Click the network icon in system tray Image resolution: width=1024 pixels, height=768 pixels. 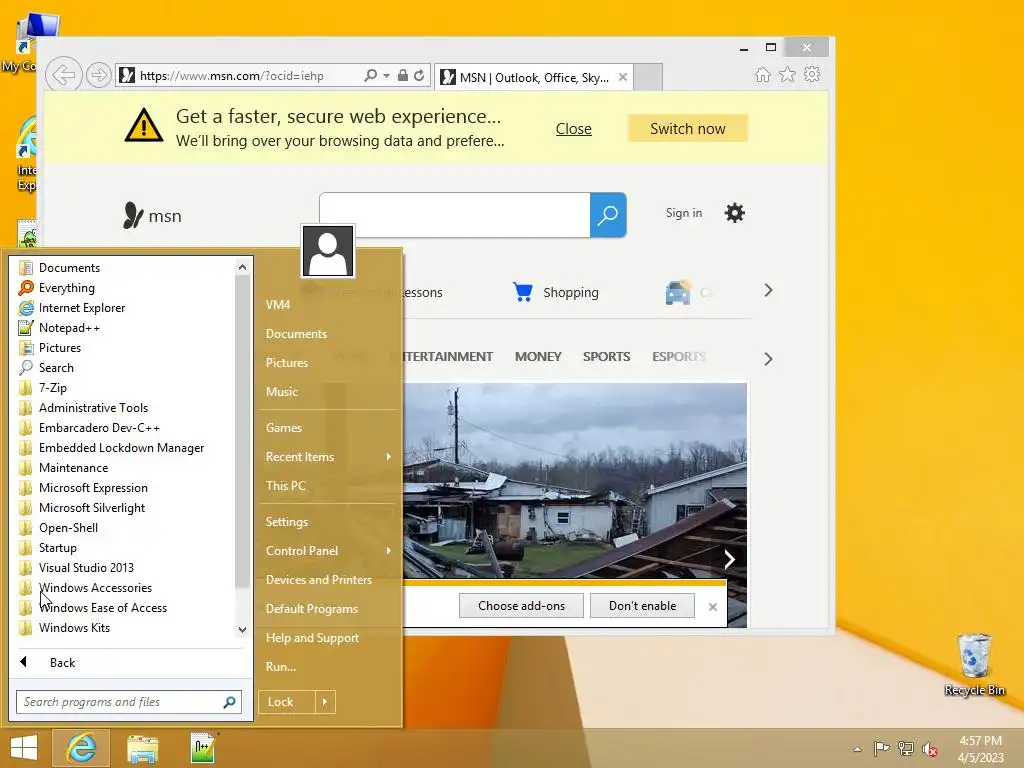tap(906, 748)
